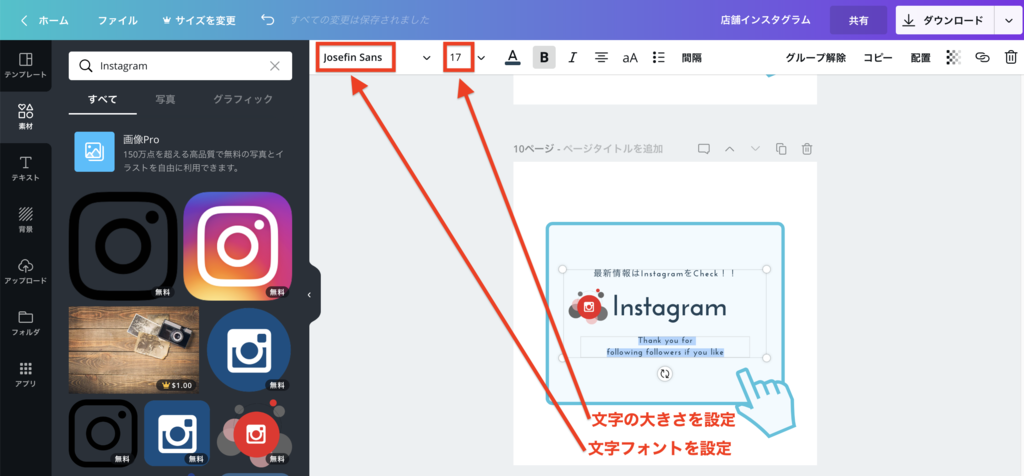Click グループ解除 ungroup button

point(816,57)
